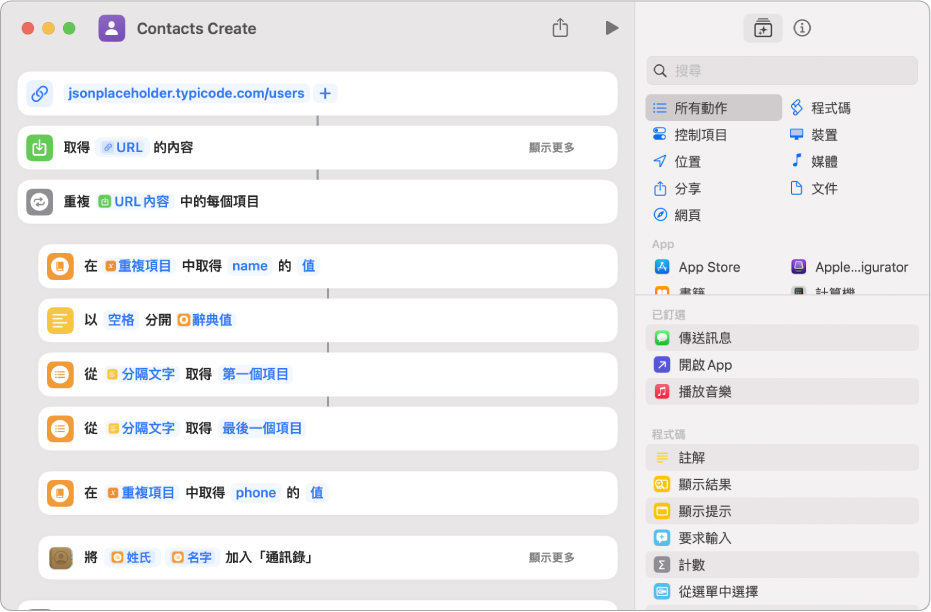Screen dimensions: 931x612
Task: Click the green Get Contents of URL icon
Action: pyautogui.click(x=40, y=147)
